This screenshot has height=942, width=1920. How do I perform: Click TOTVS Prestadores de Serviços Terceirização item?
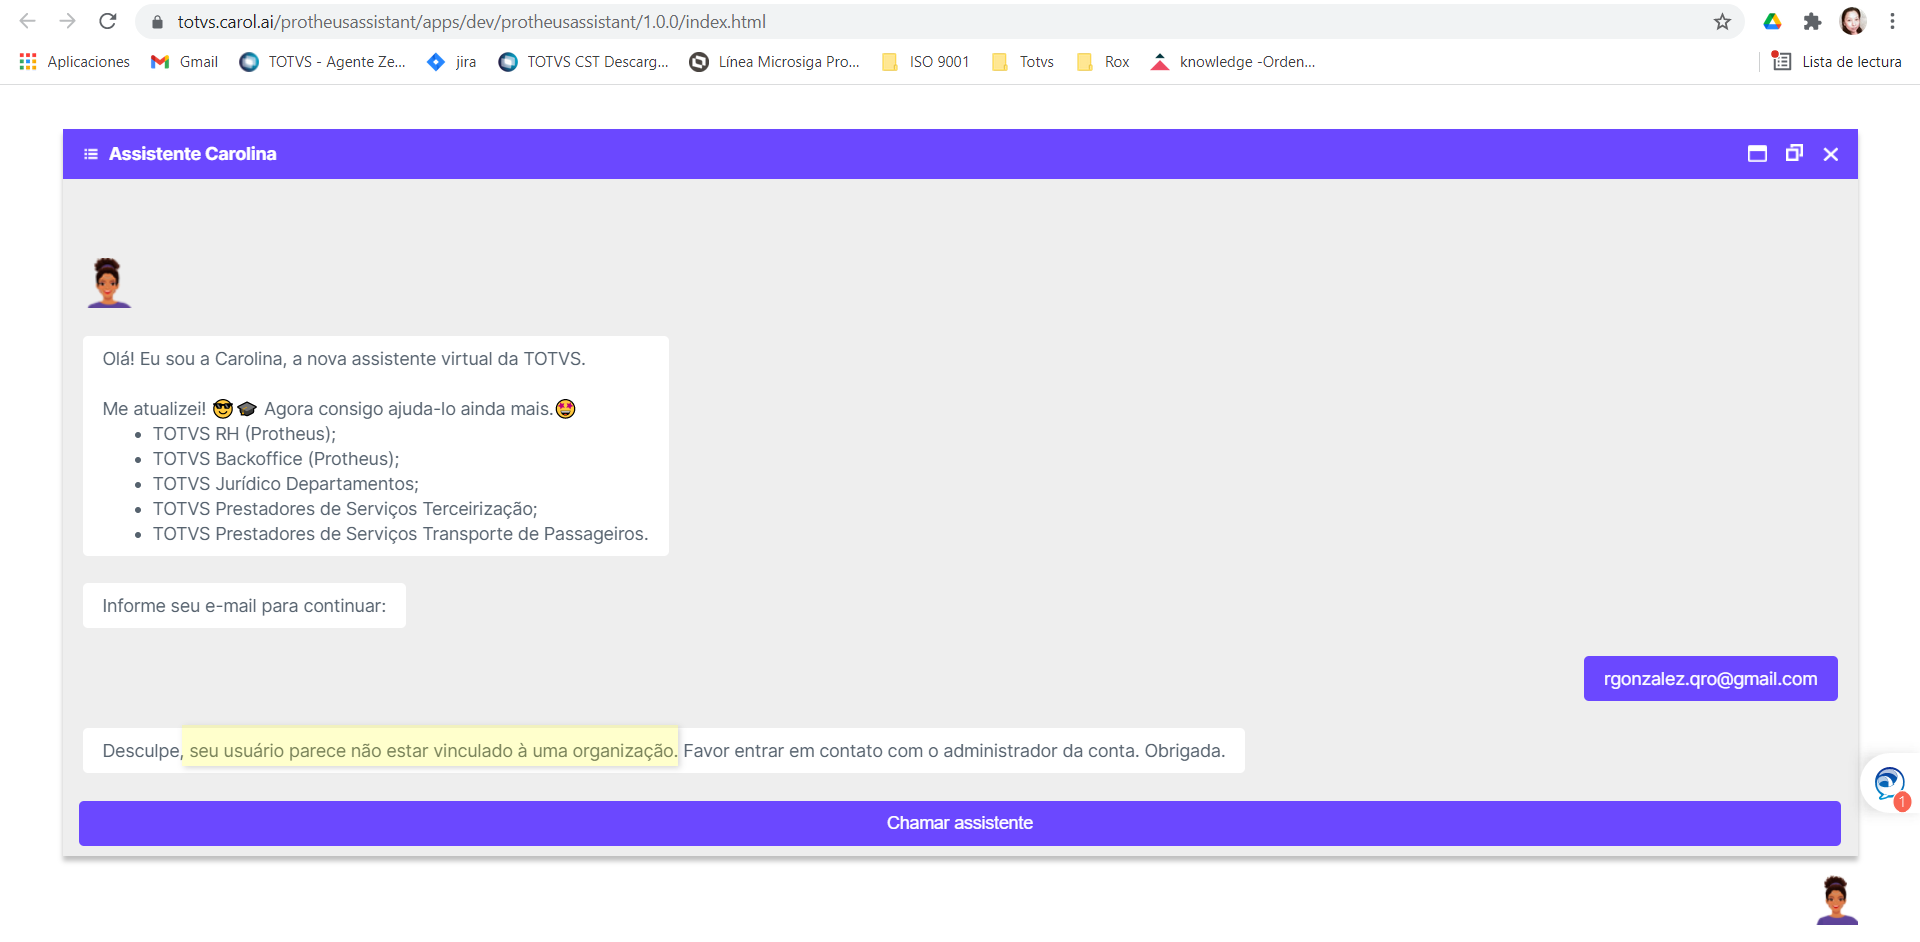(345, 509)
